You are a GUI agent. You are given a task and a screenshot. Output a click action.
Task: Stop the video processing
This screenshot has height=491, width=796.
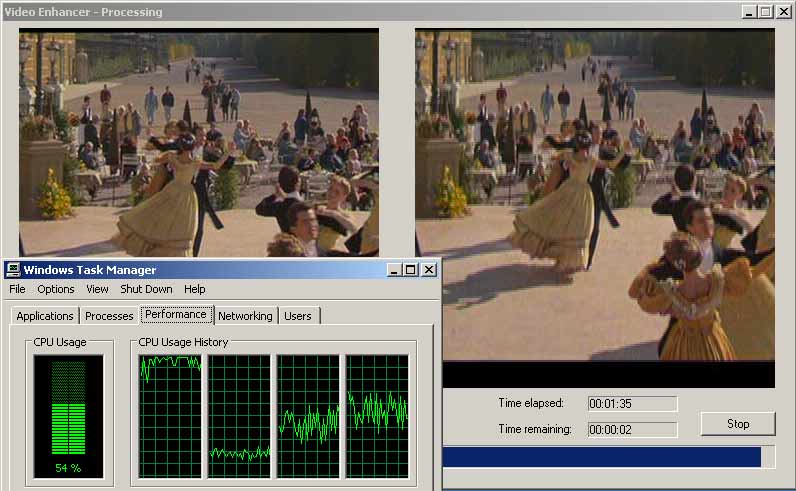[738, 423]
